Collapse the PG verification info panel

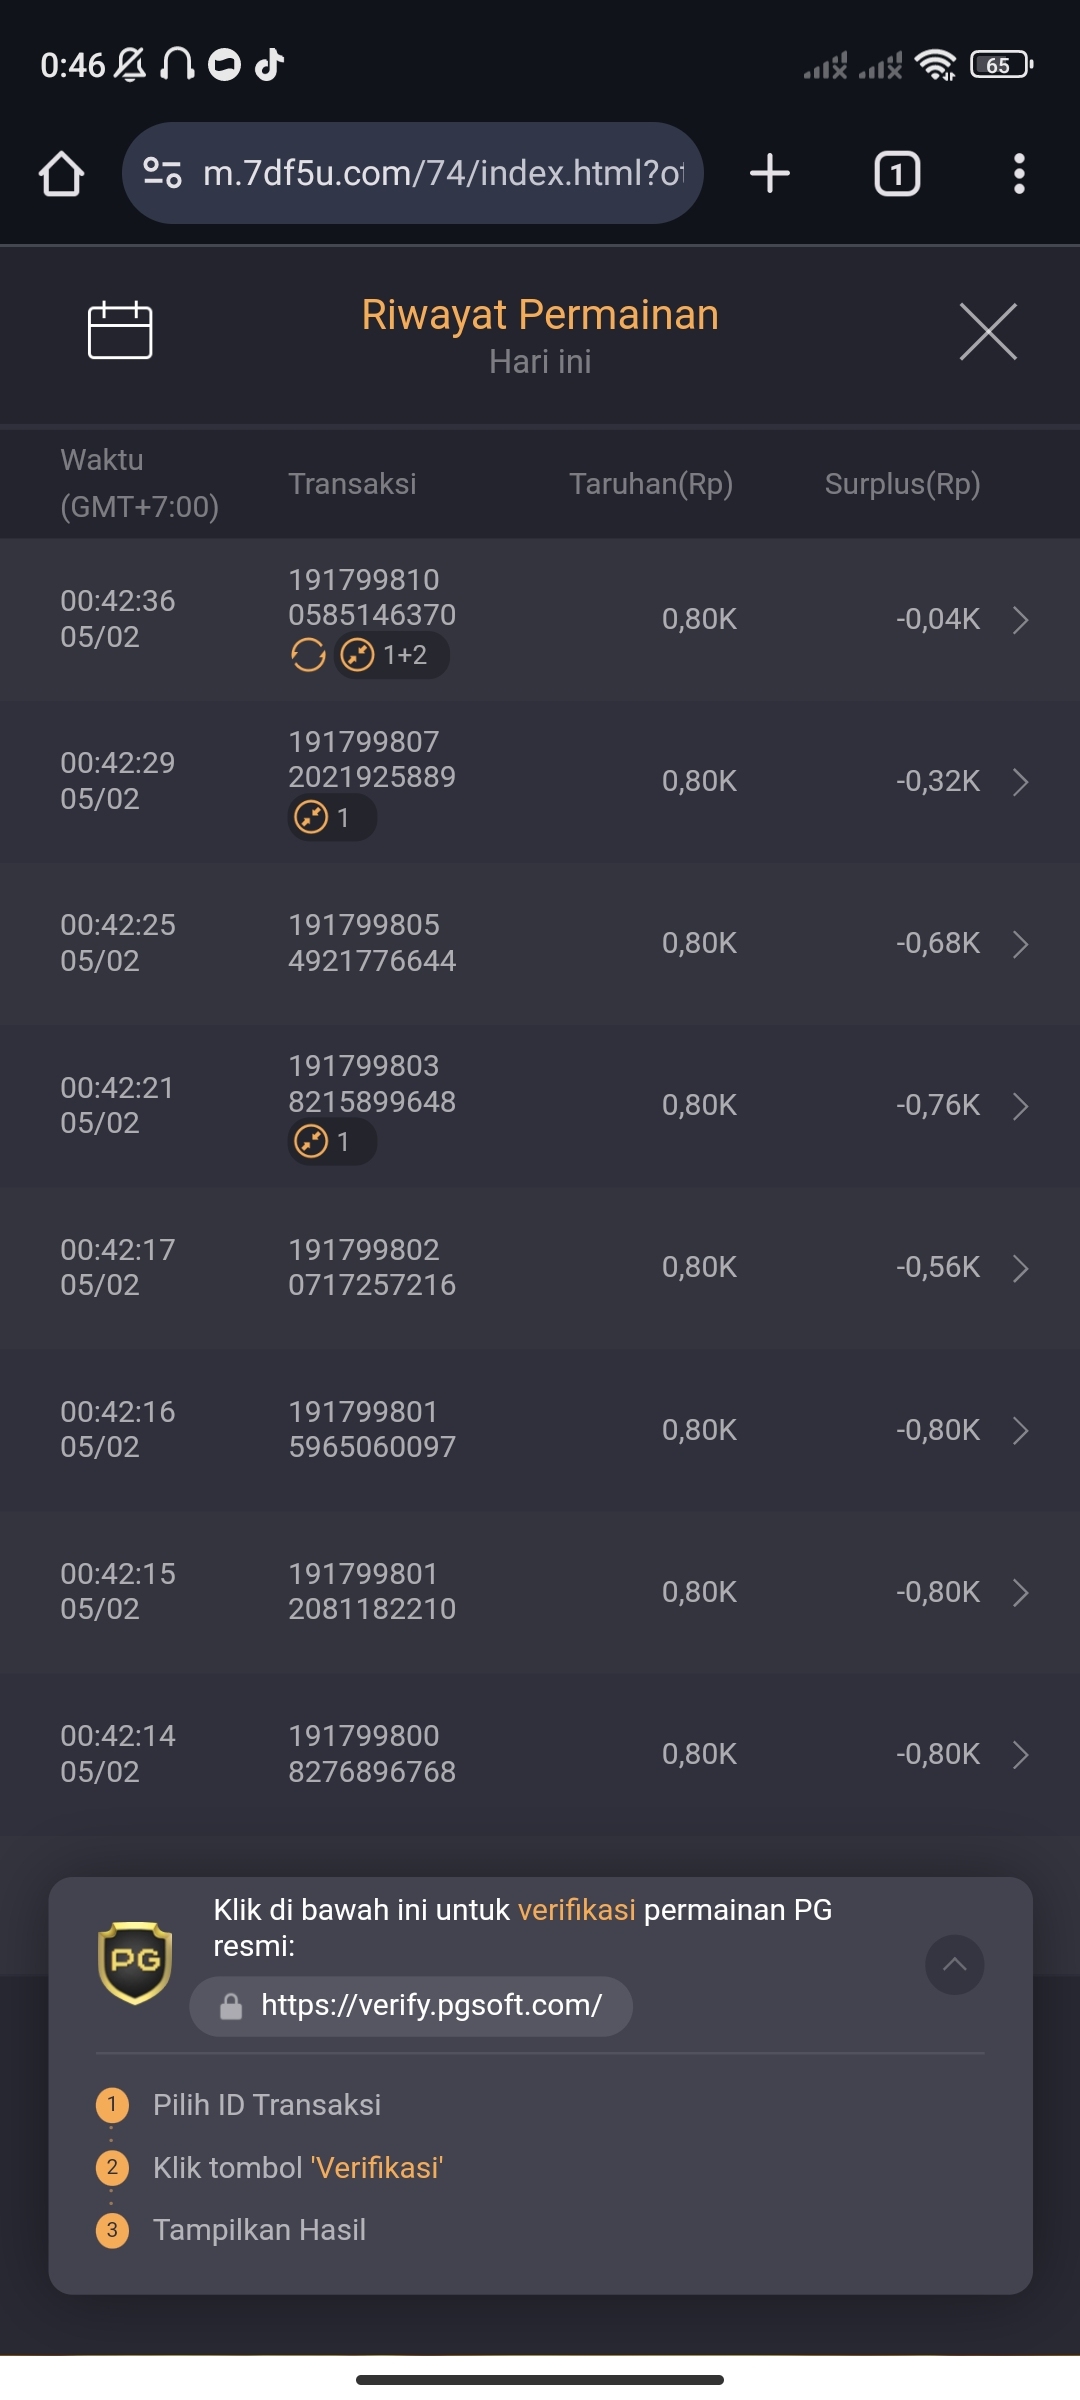coord(955,1965)
